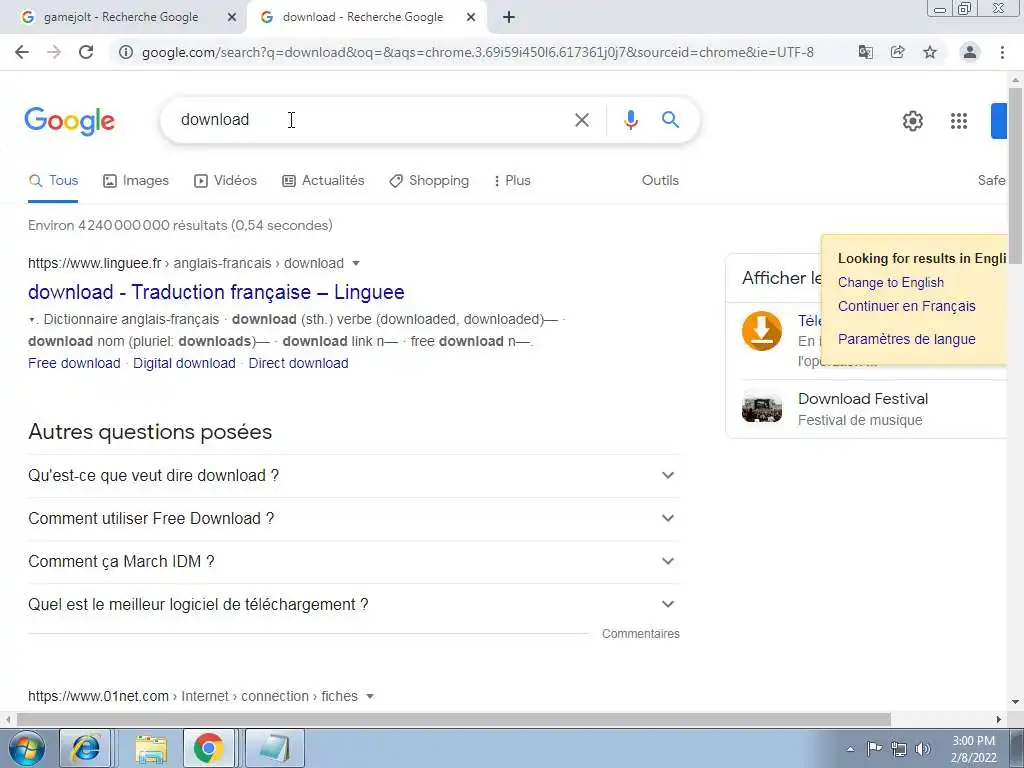Go to Google homepage via logo
The width and height of the screenshot is (1024, 768).
point(69,121)
